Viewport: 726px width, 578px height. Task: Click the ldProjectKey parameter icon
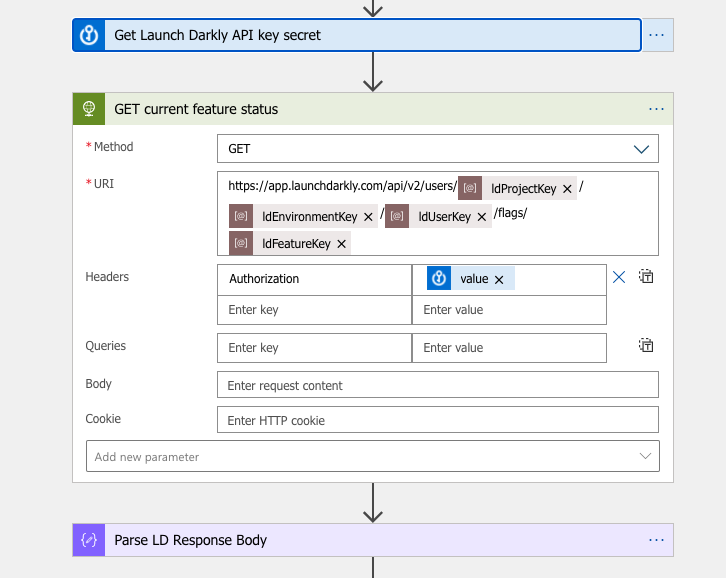(x=470, y=188)
